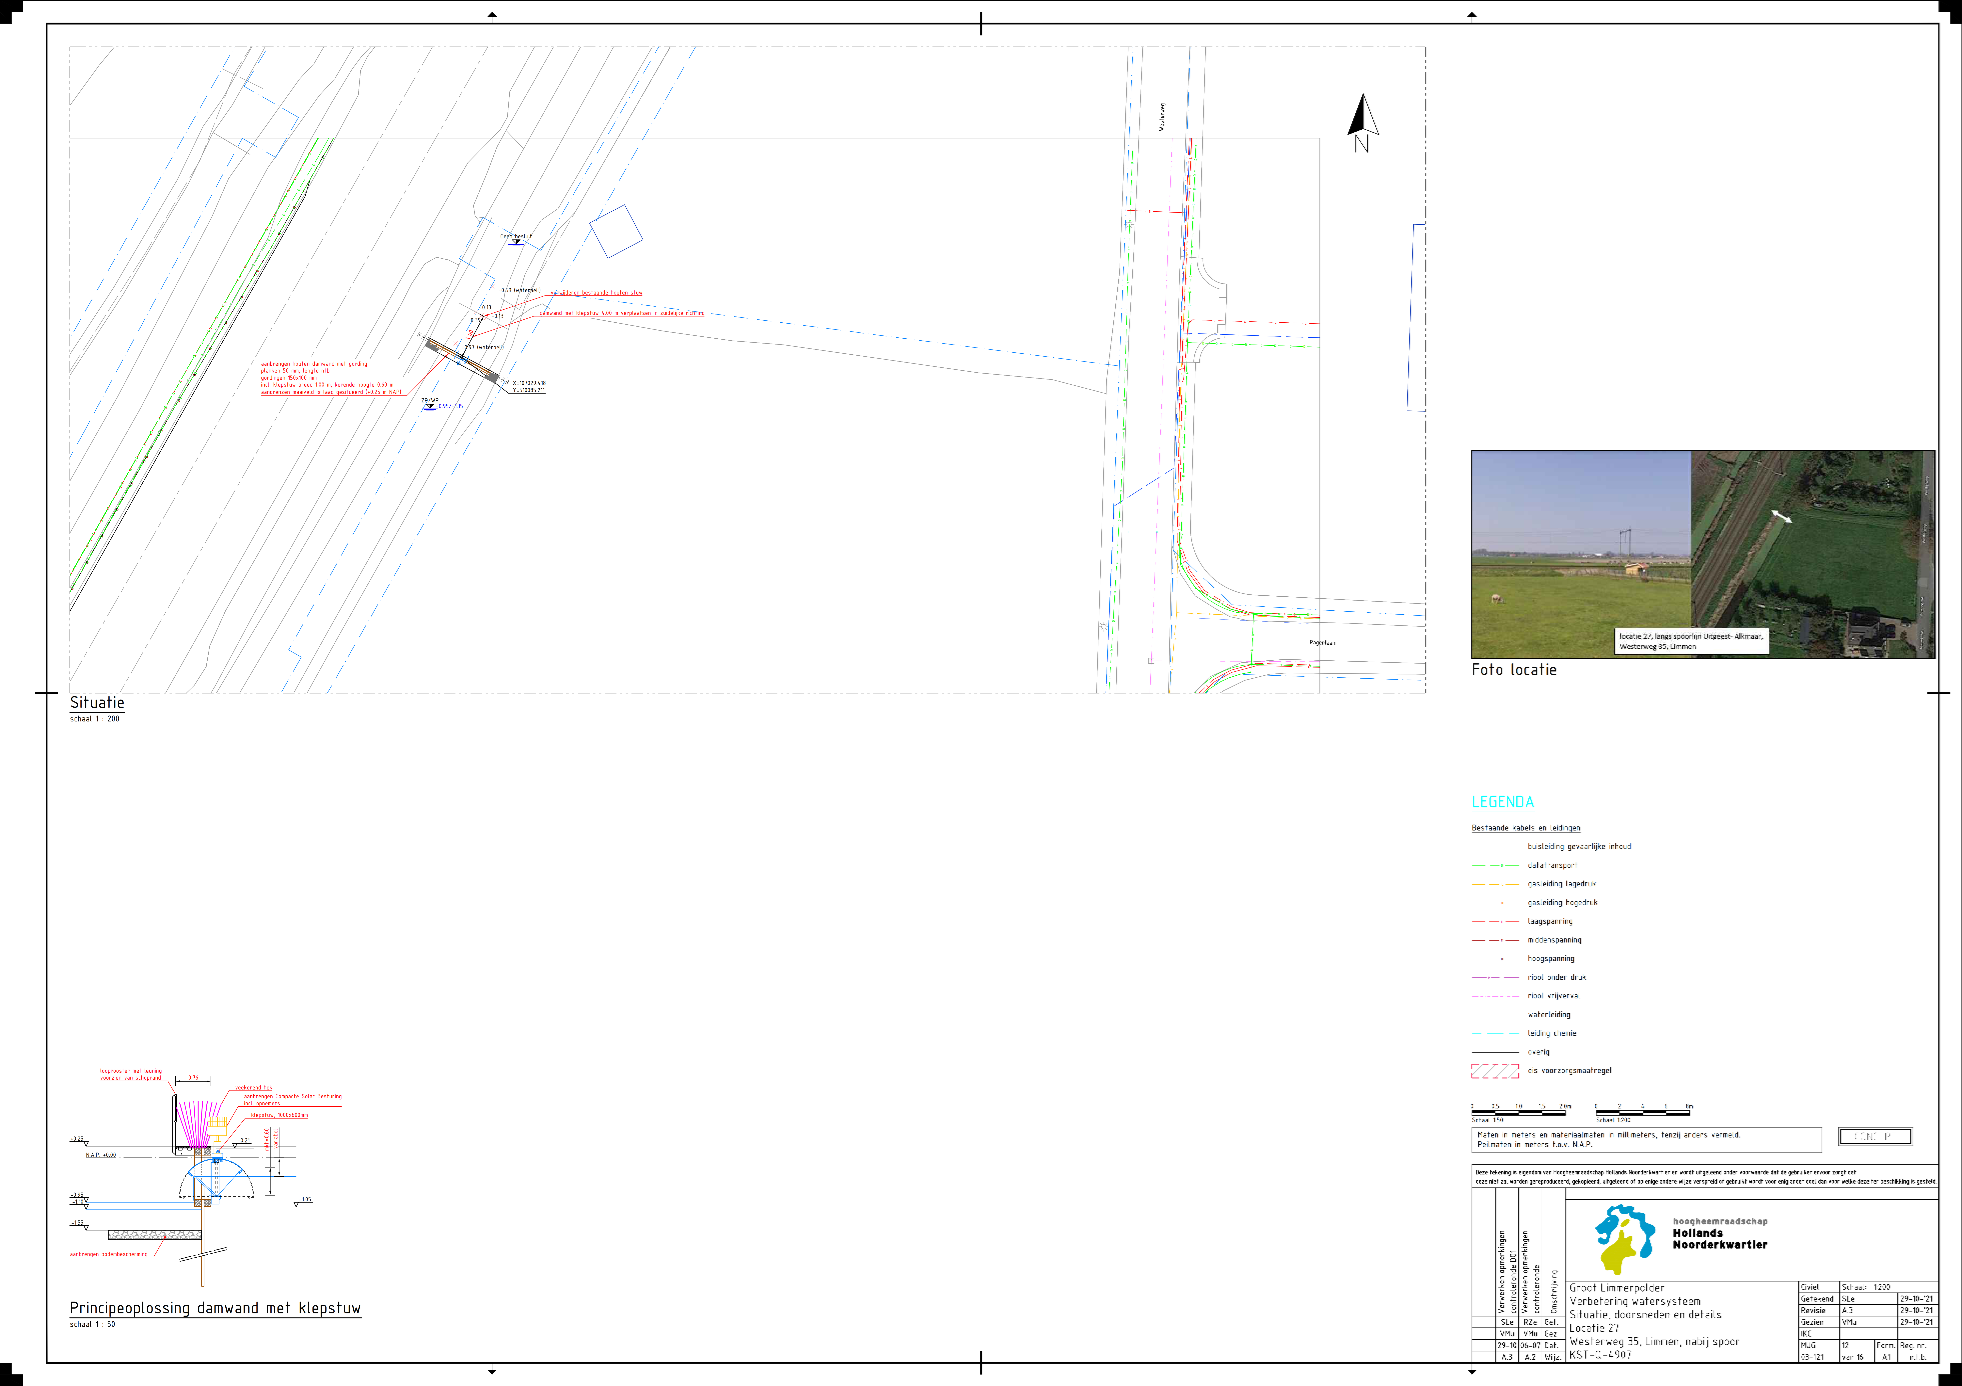Click the 'hoogspanning' legend entry

[1550, 958]
